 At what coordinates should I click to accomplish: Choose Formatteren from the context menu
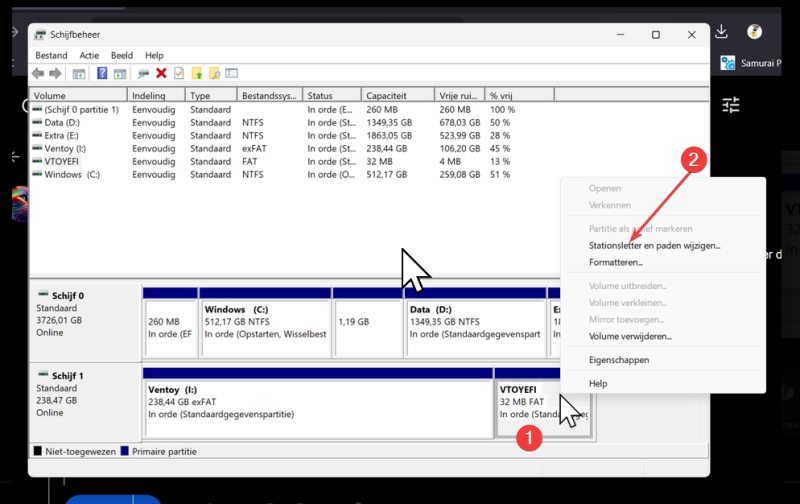615,262
